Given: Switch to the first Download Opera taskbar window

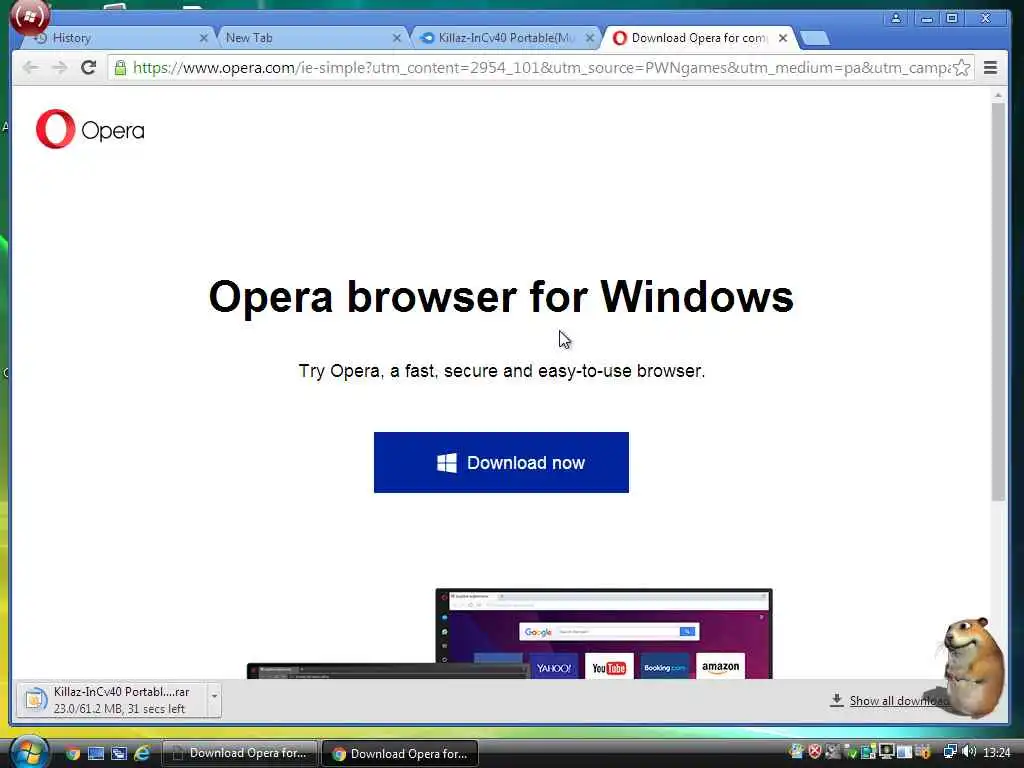Looking at the screenshot, I should (239, 754).
